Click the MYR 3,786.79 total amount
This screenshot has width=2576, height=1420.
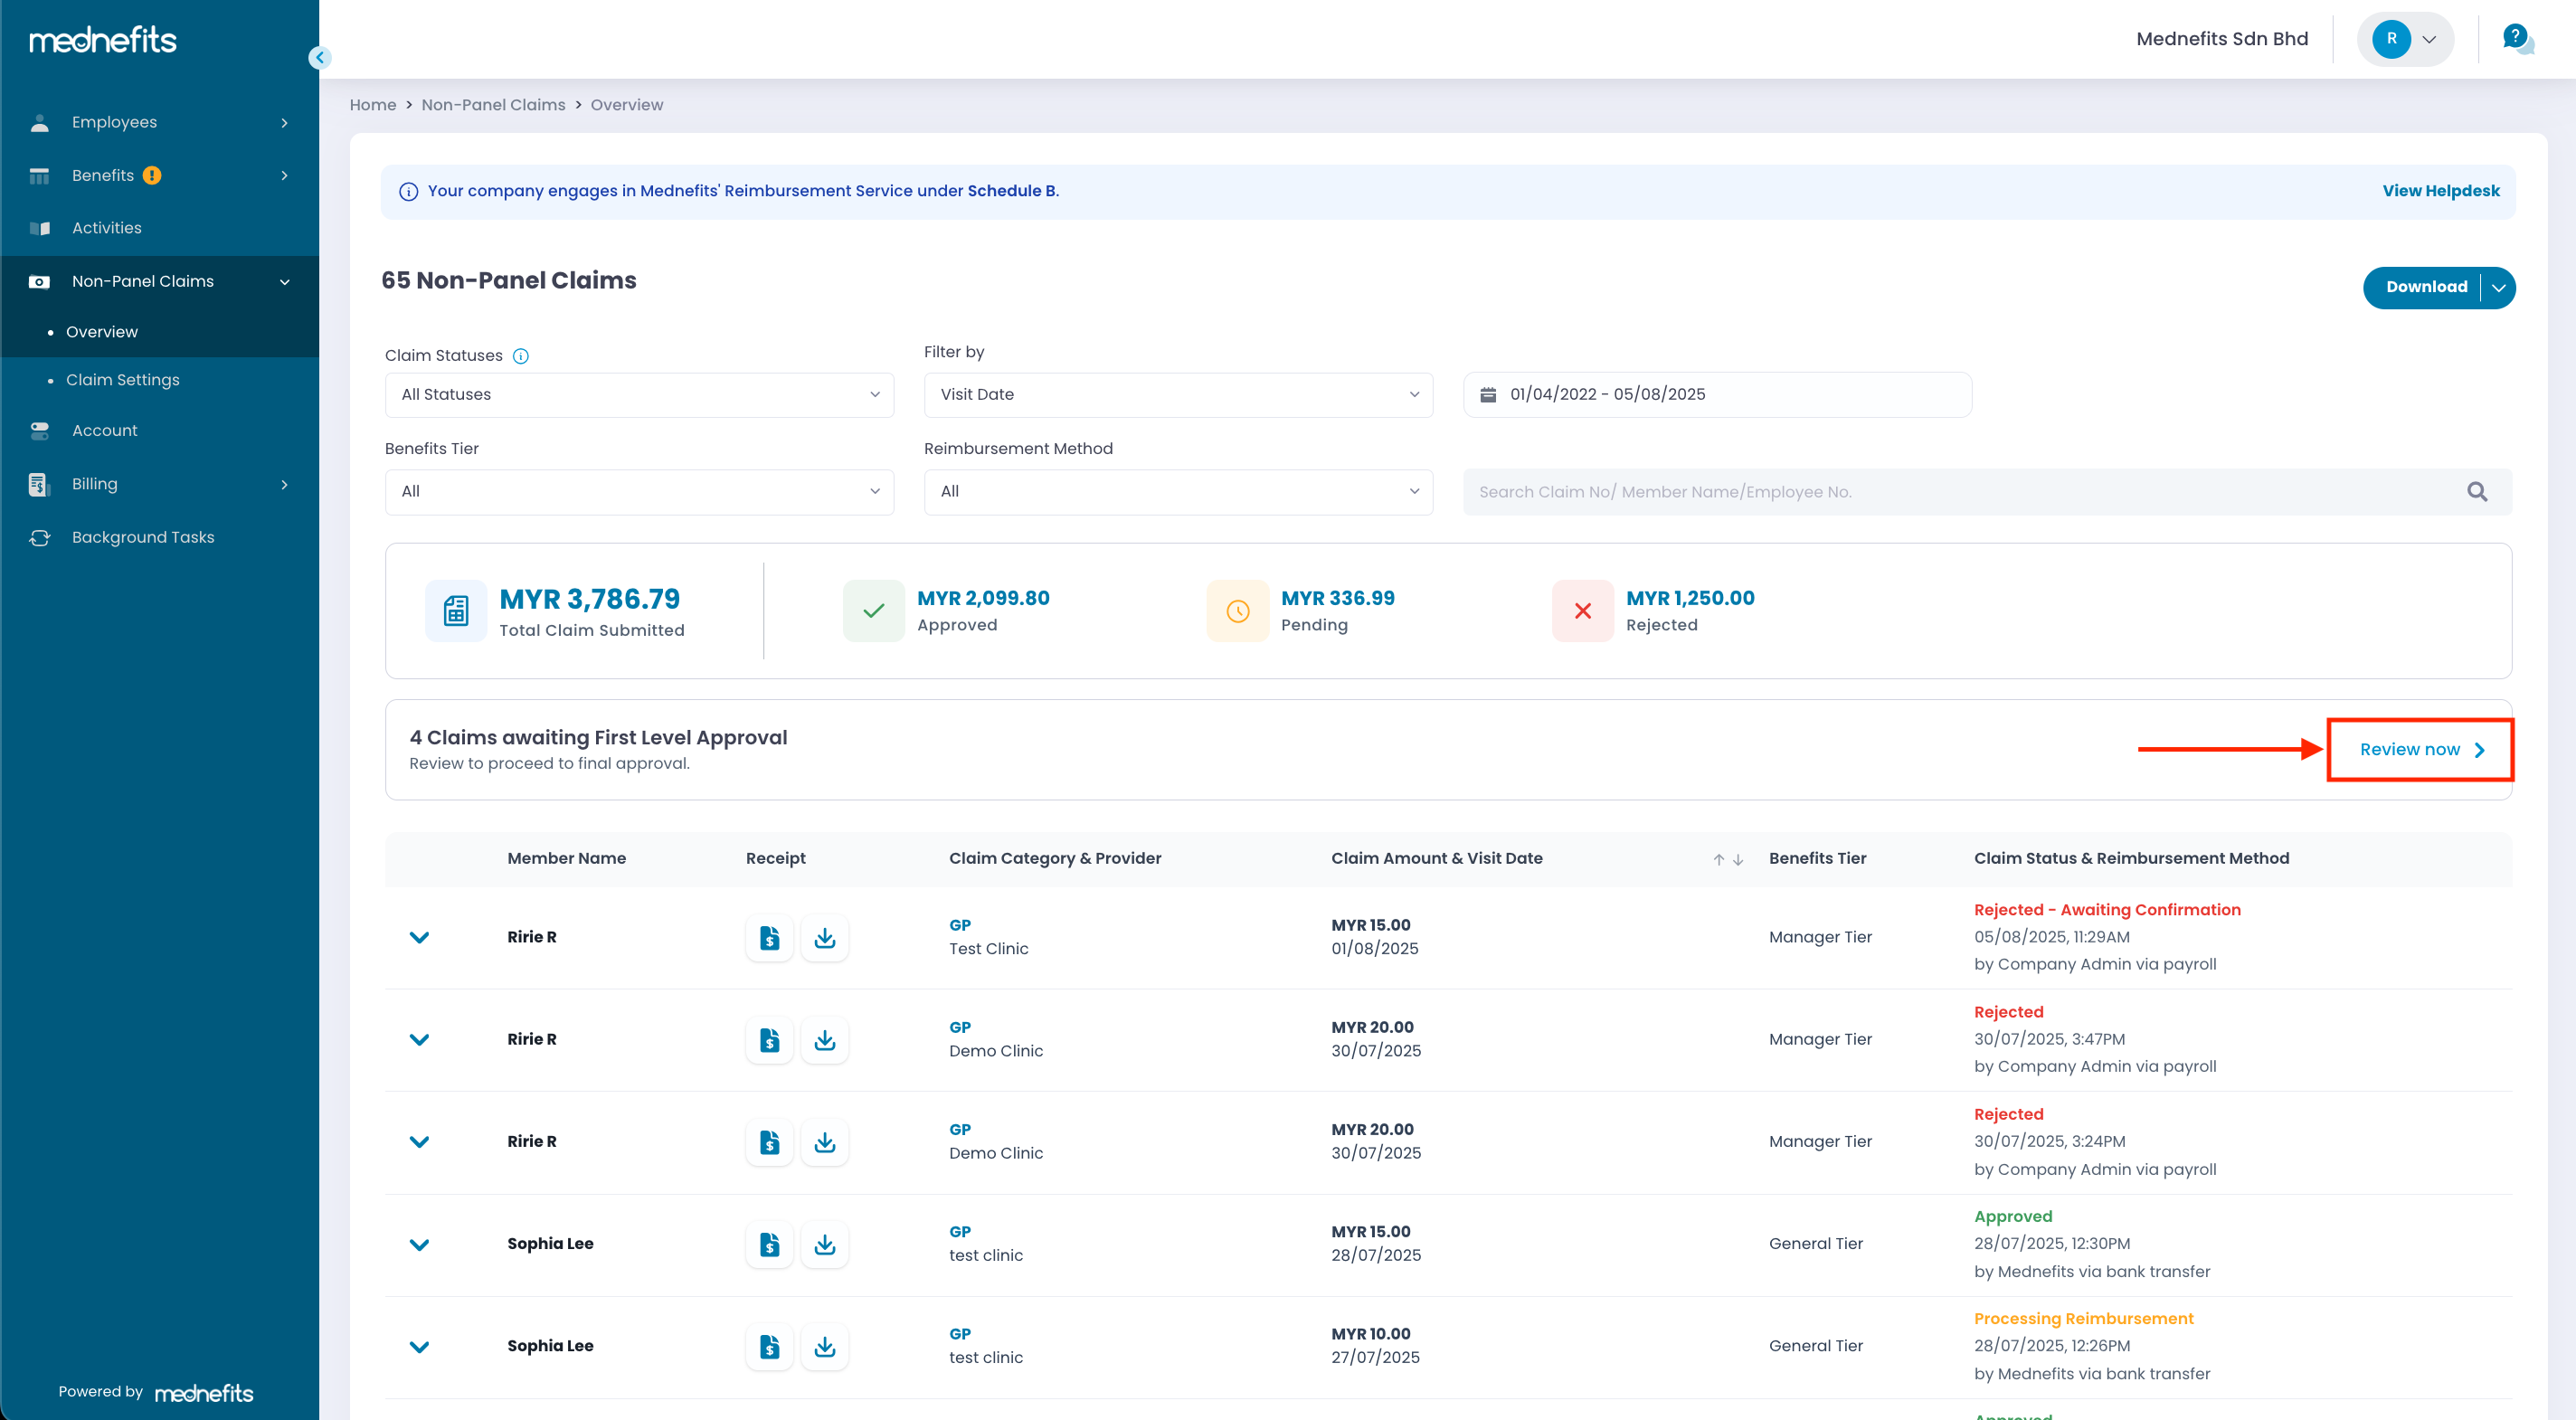(590, 599)
